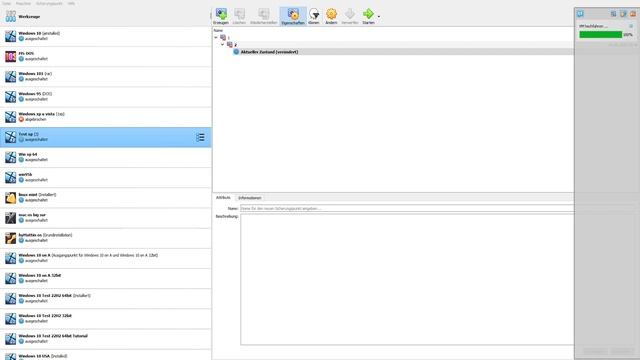Collapse snapshot 2 in the tree
640x360 pixels.
click(x=222, y=44)
